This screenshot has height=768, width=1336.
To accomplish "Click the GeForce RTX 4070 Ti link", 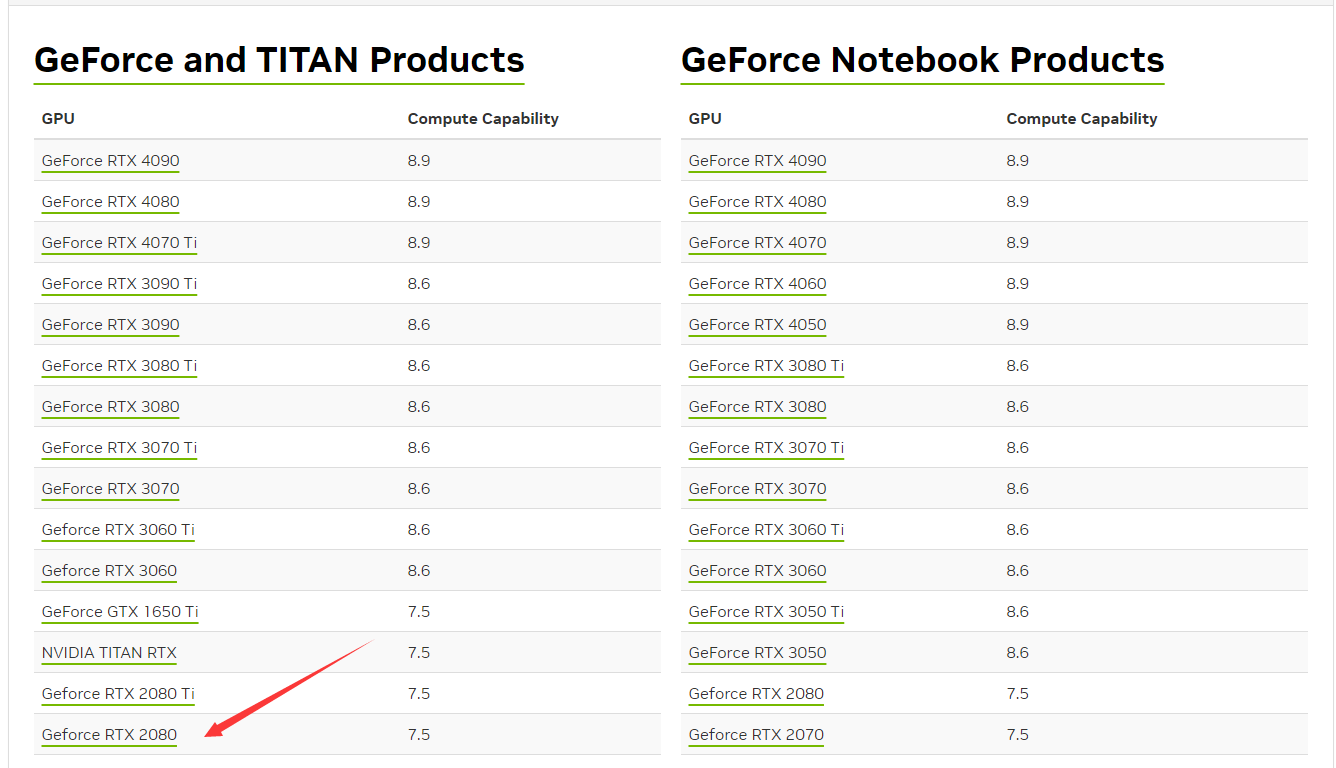I will [120, 243].
